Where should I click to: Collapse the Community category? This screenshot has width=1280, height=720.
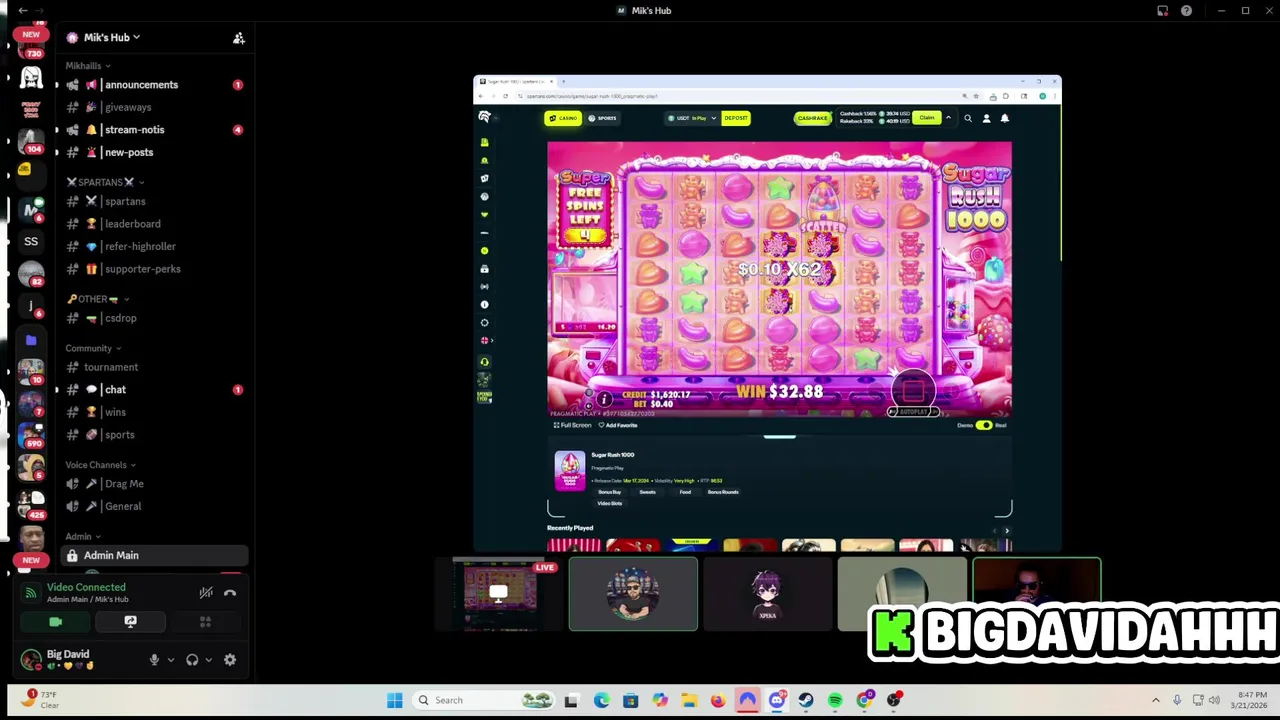tap(93, 348)
